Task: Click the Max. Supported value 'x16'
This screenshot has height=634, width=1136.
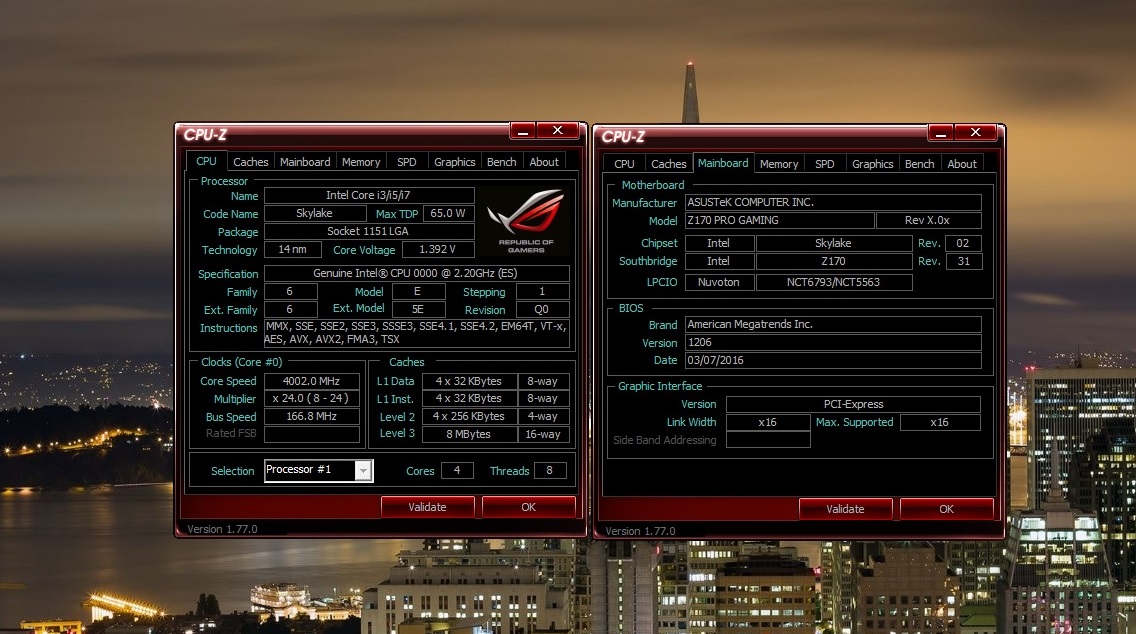Action: [x=940, y=422]
